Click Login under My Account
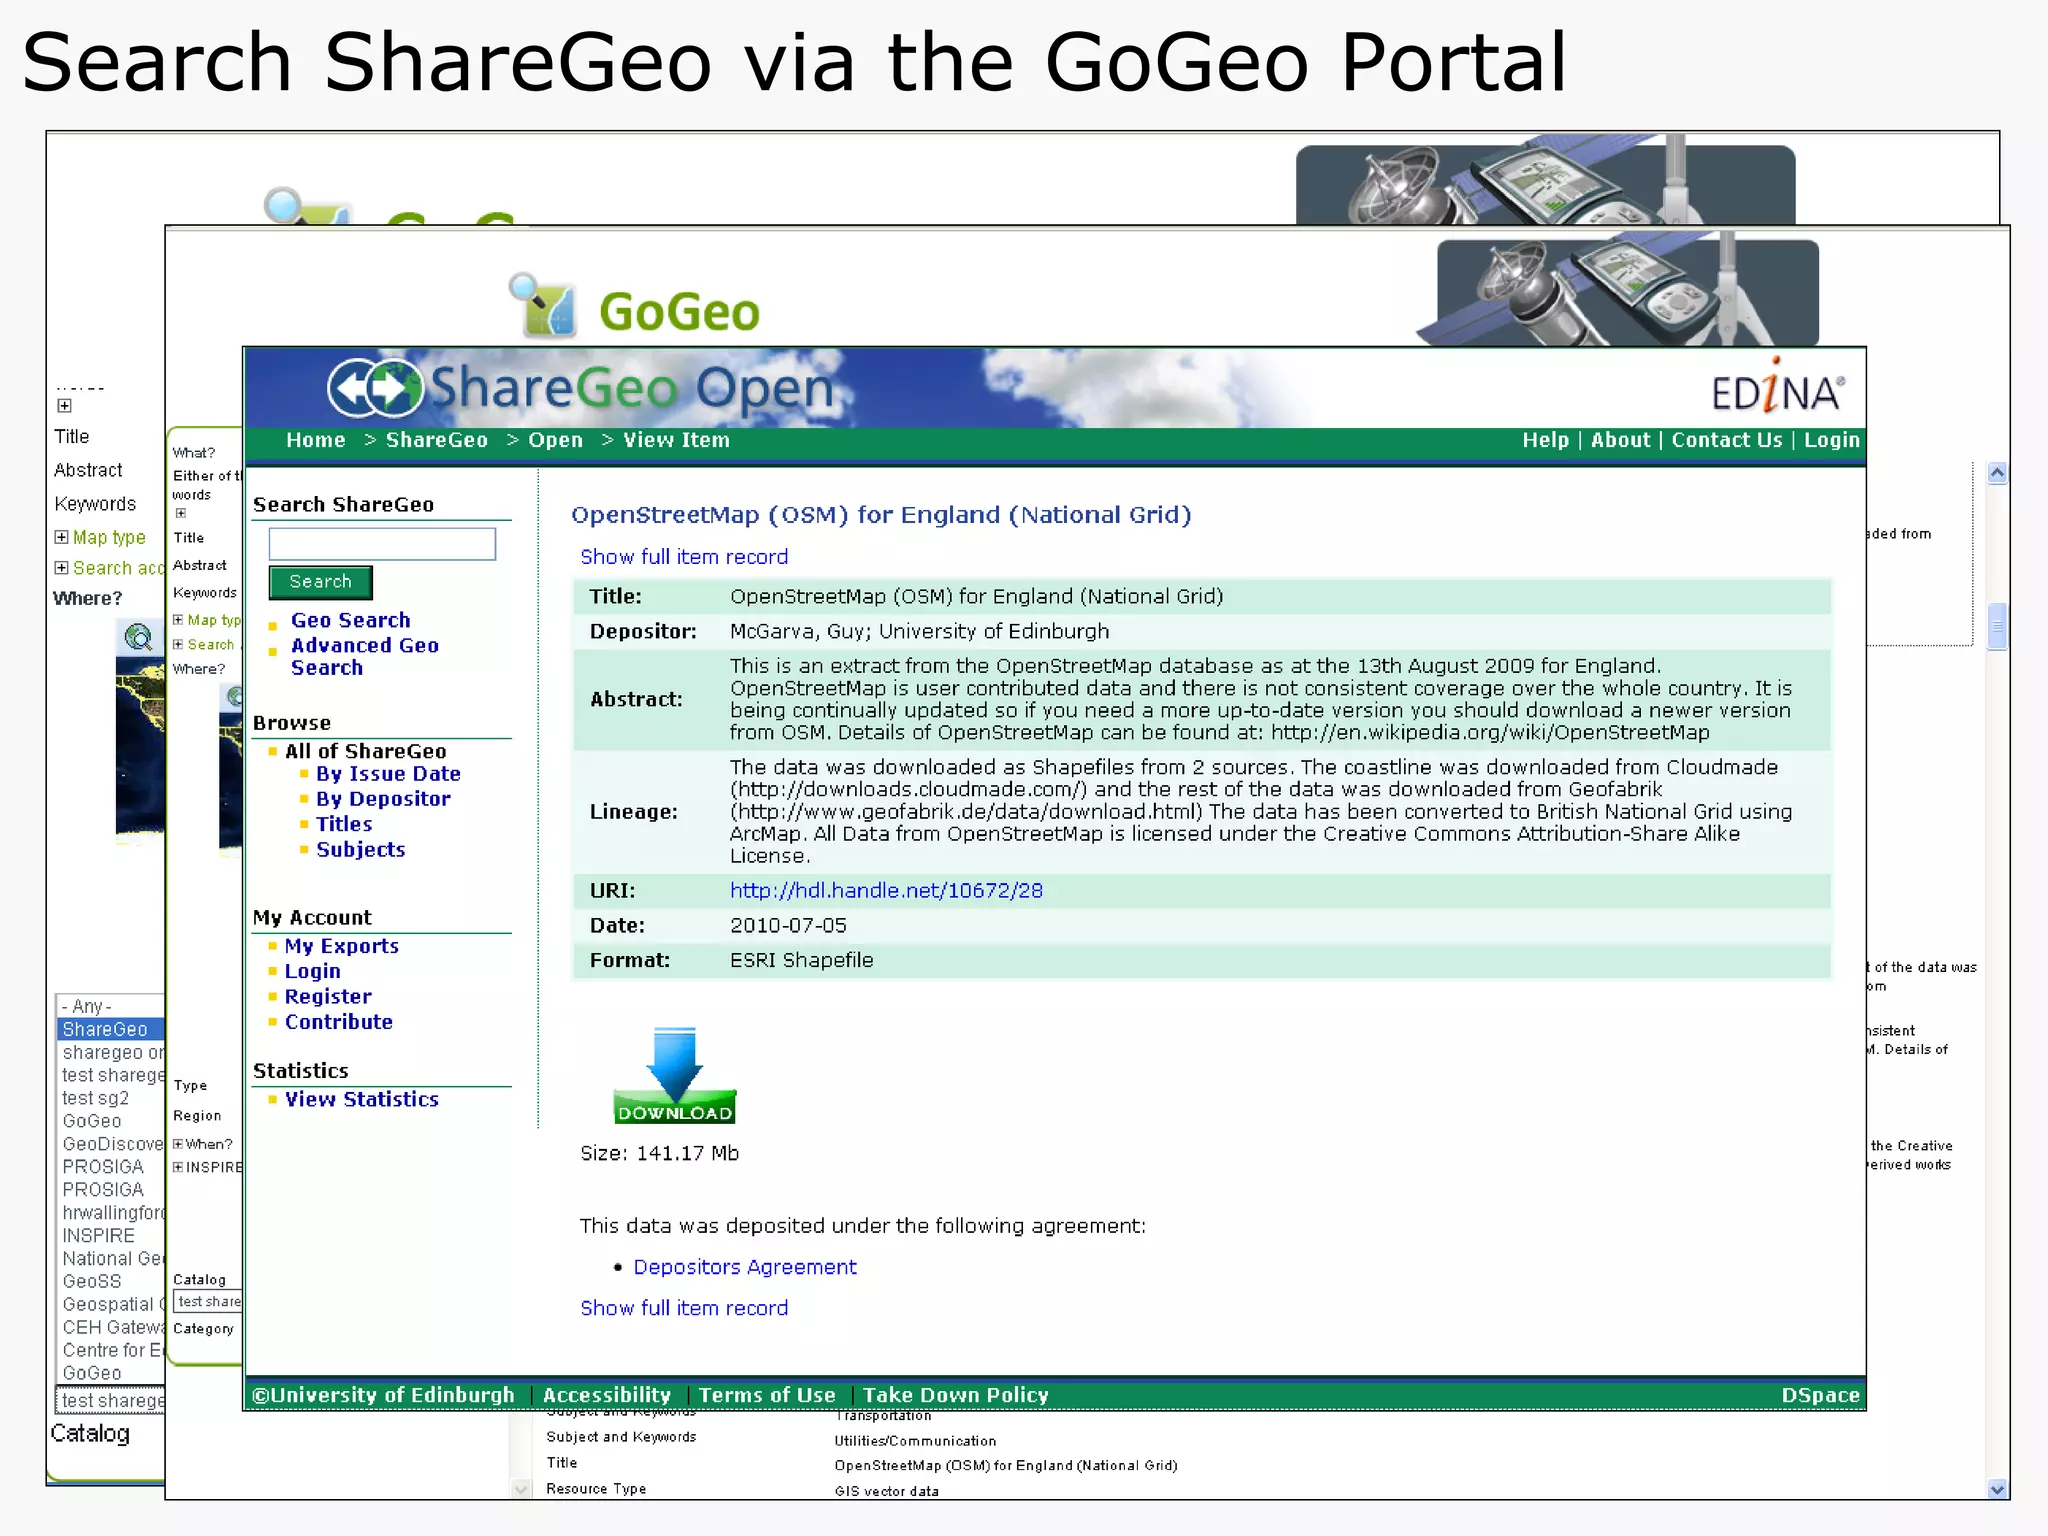This screenshot has width=2048, height=1536. click(x=312, y=971)
